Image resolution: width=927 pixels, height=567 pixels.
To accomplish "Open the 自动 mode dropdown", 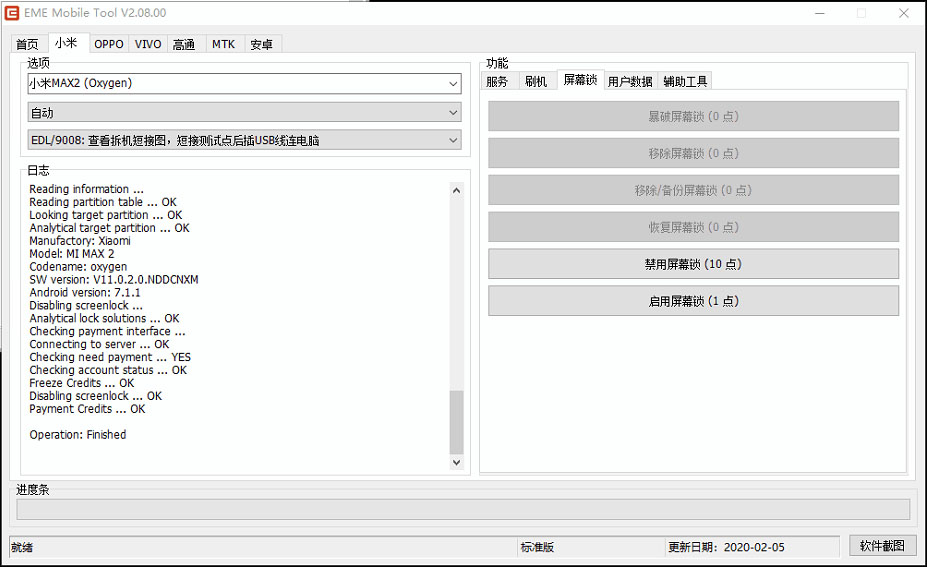I will (x=244, y=112).
